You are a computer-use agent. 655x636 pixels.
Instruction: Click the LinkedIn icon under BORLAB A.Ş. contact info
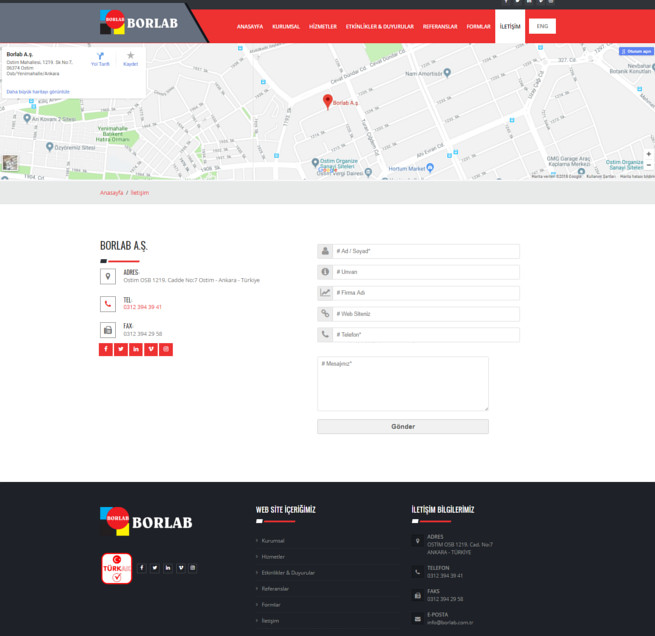pos(136,349)
